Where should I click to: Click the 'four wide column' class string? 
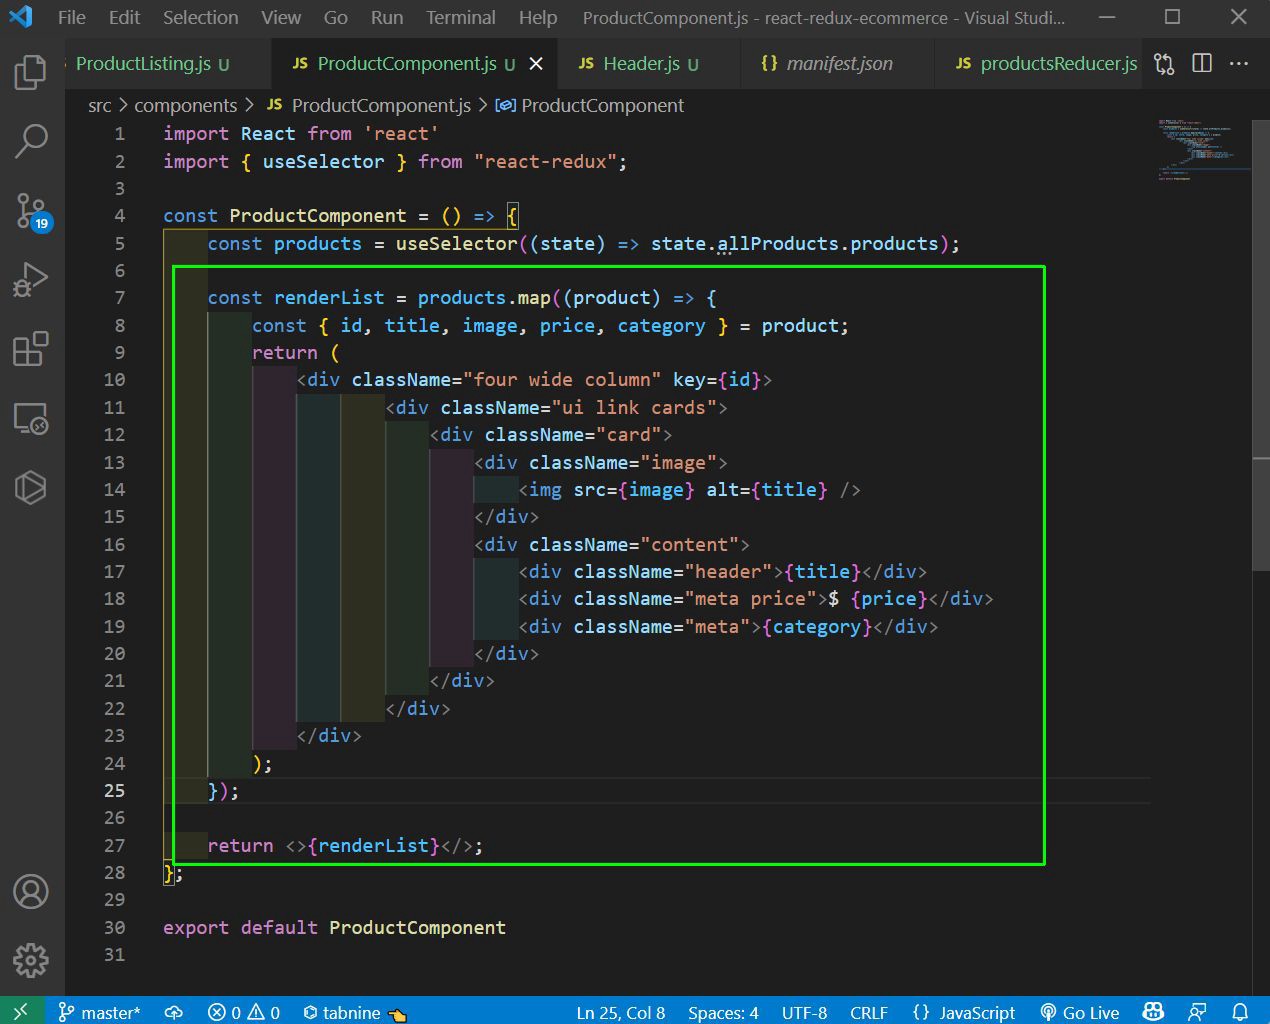tap(562, 380)
